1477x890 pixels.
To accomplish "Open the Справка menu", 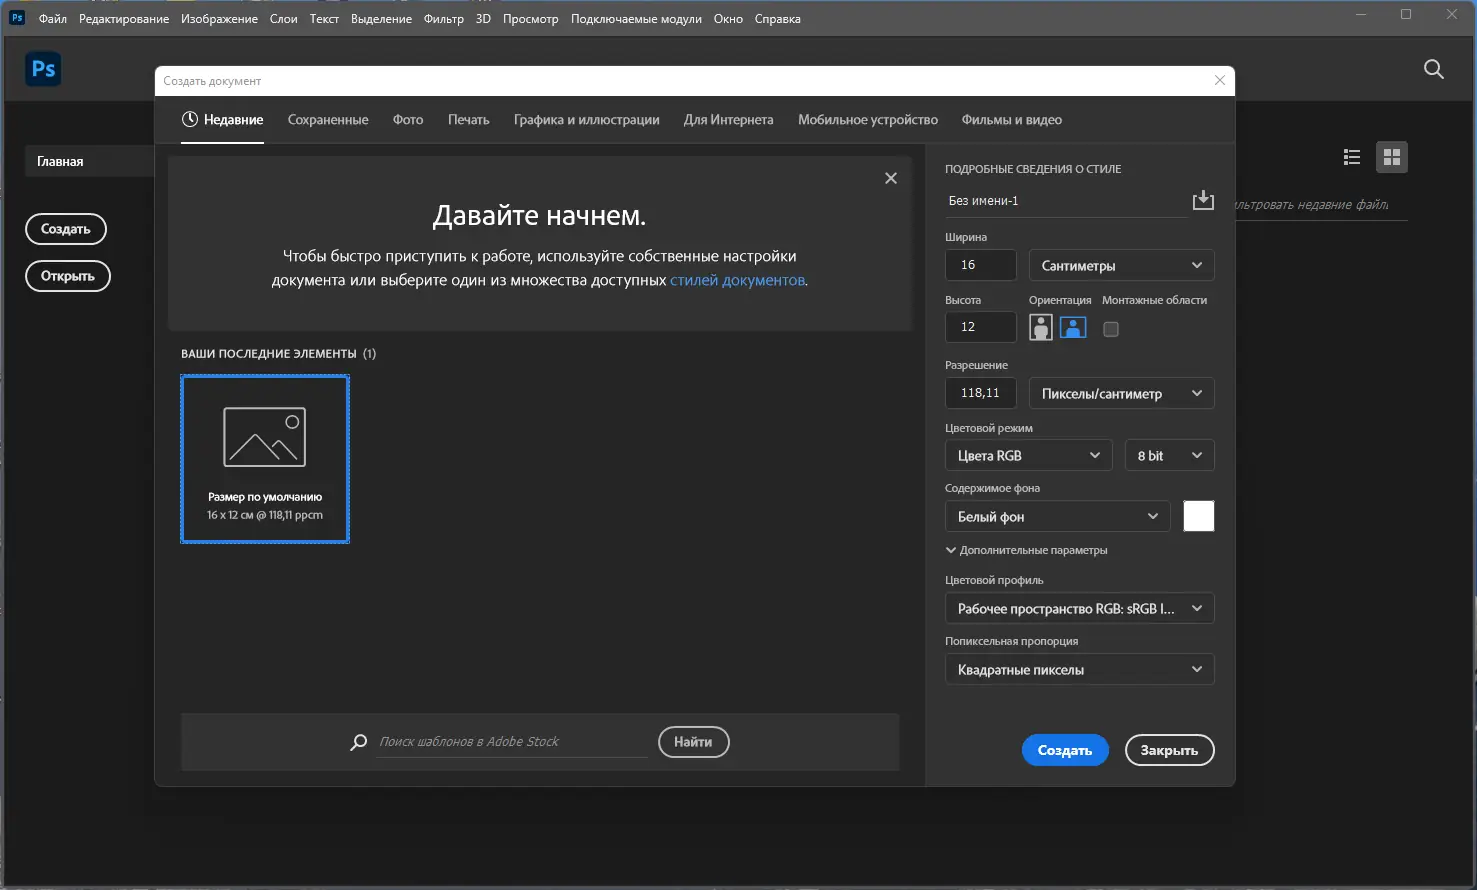I will [777, 18].
